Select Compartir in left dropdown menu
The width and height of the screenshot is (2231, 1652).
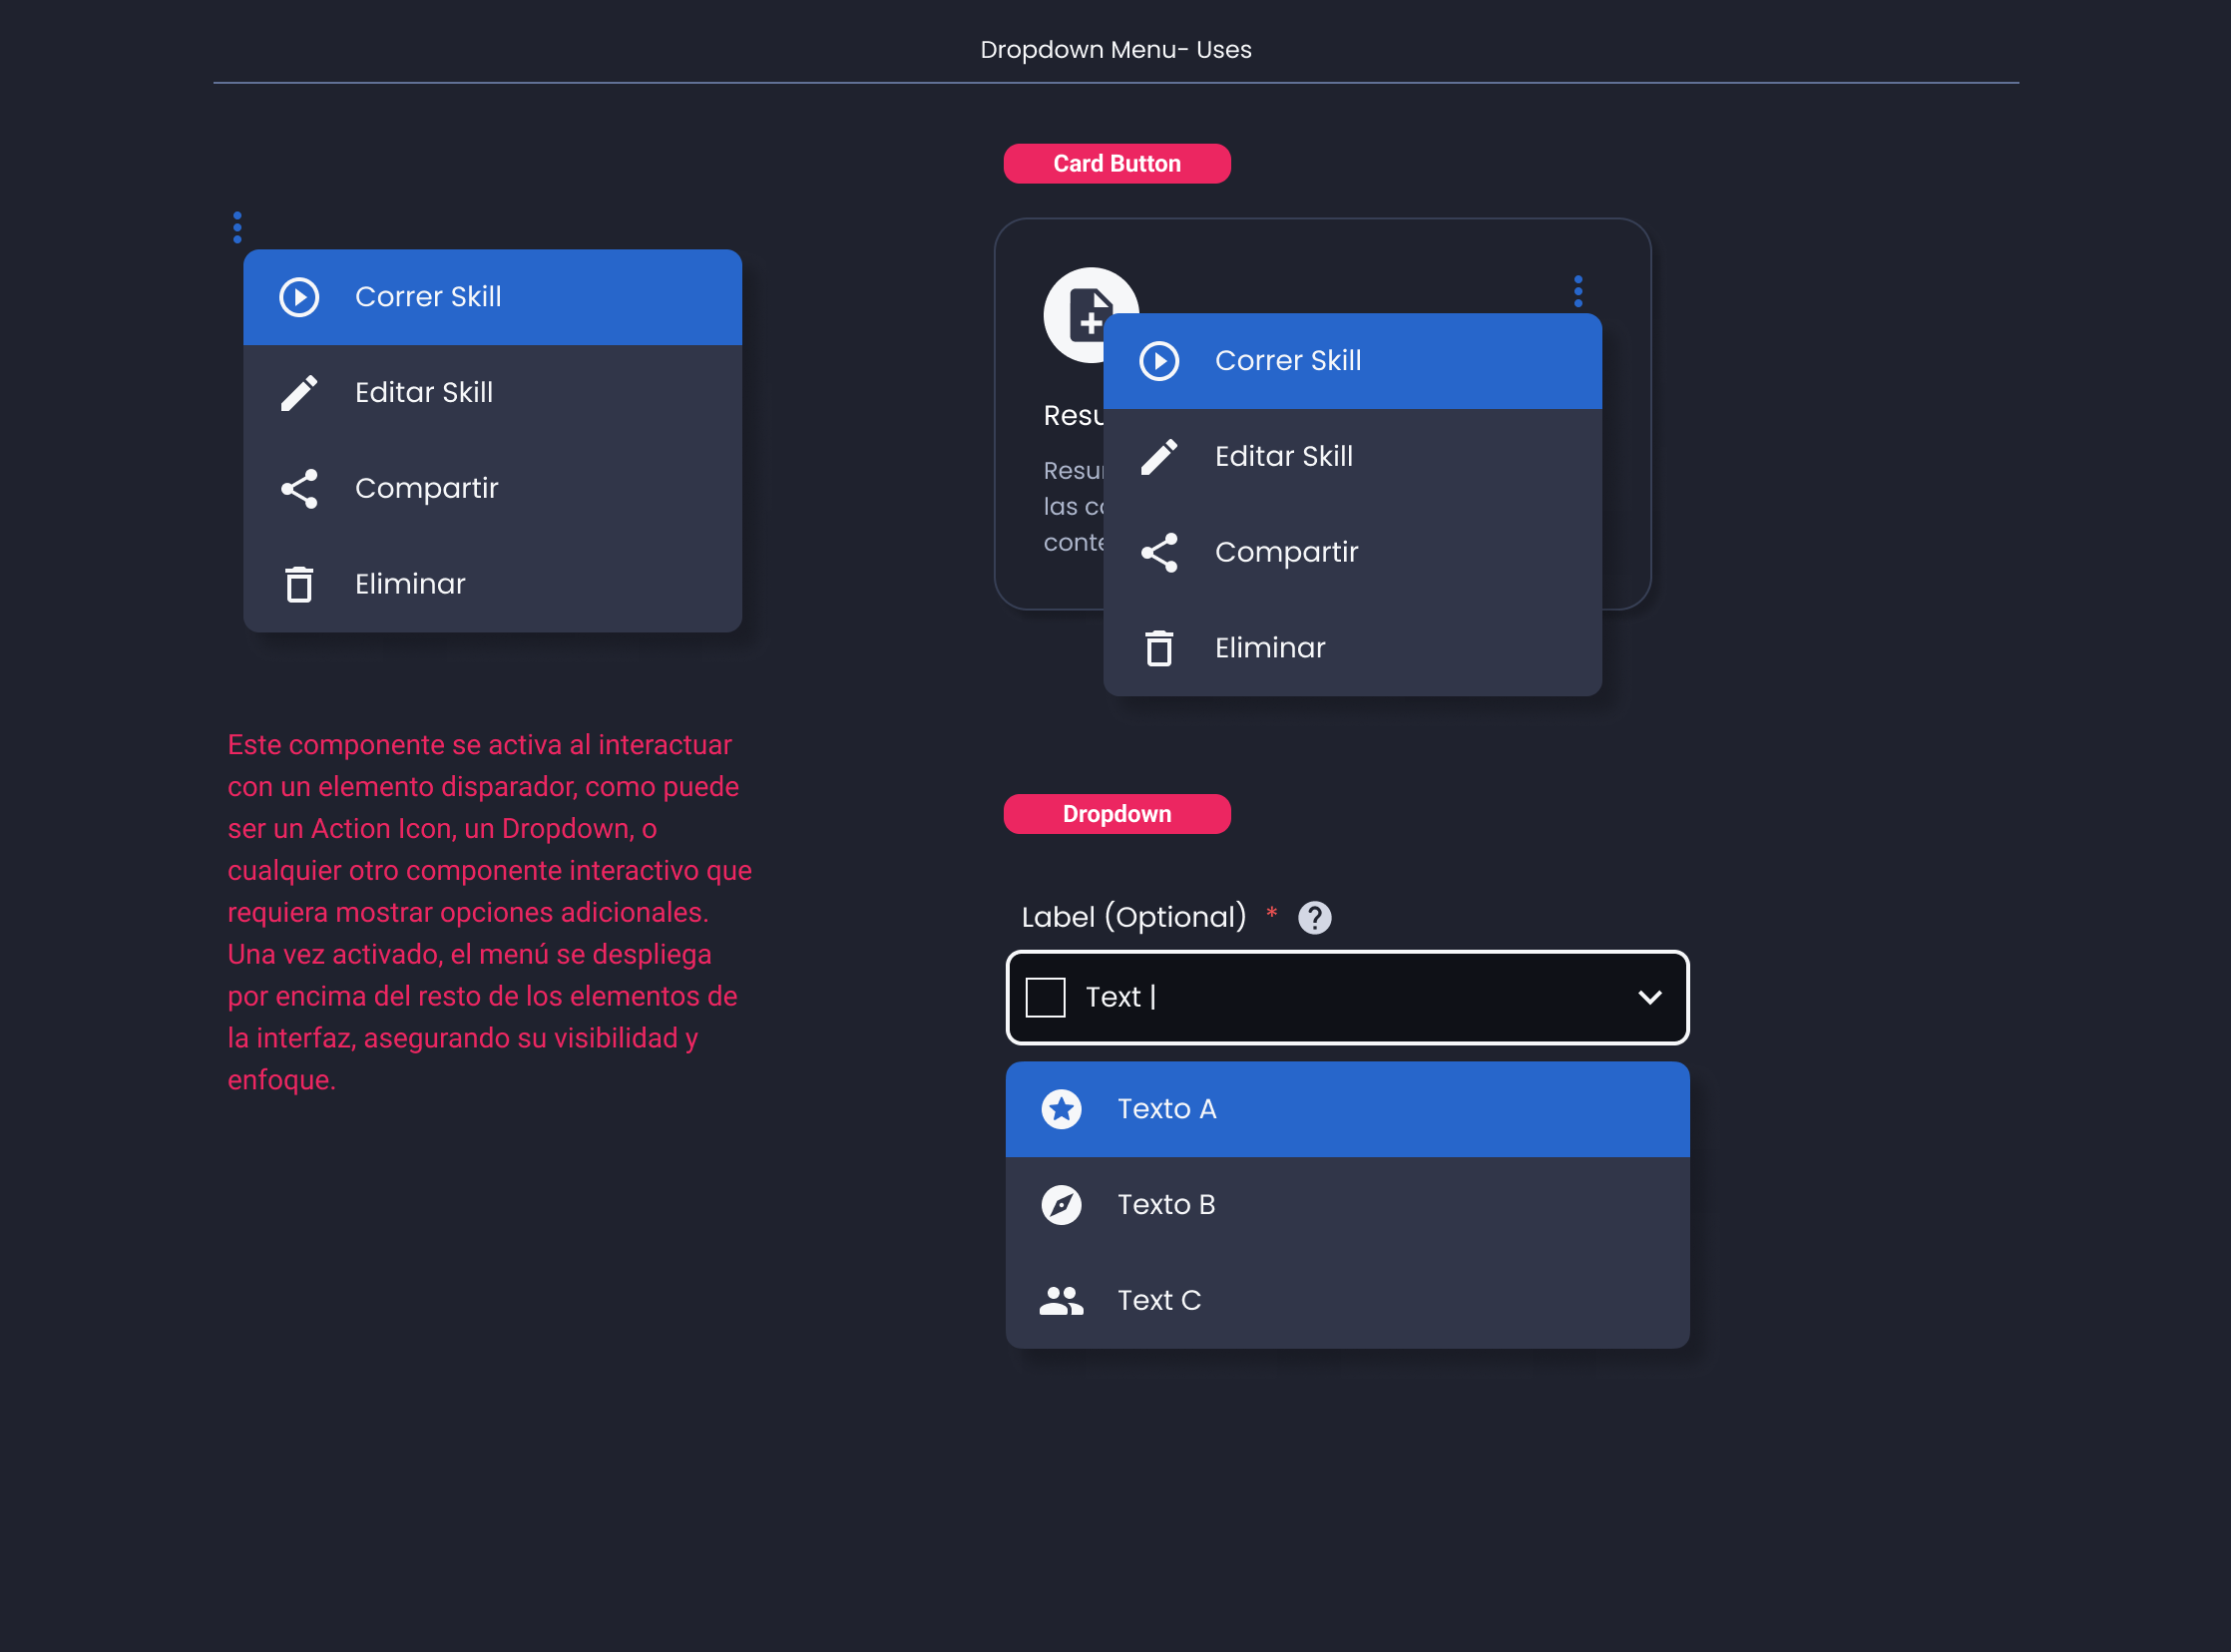[x=492, y=489]
